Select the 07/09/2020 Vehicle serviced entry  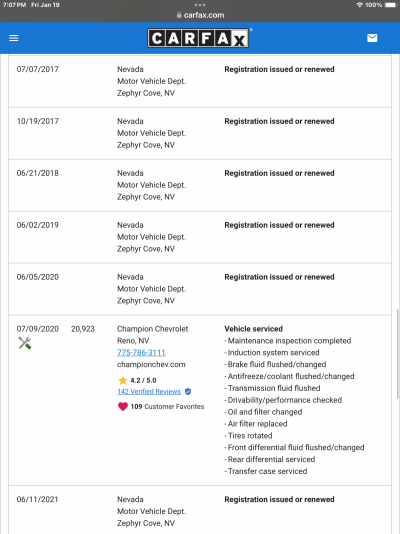pyautogui.click(x=200, y=400)
